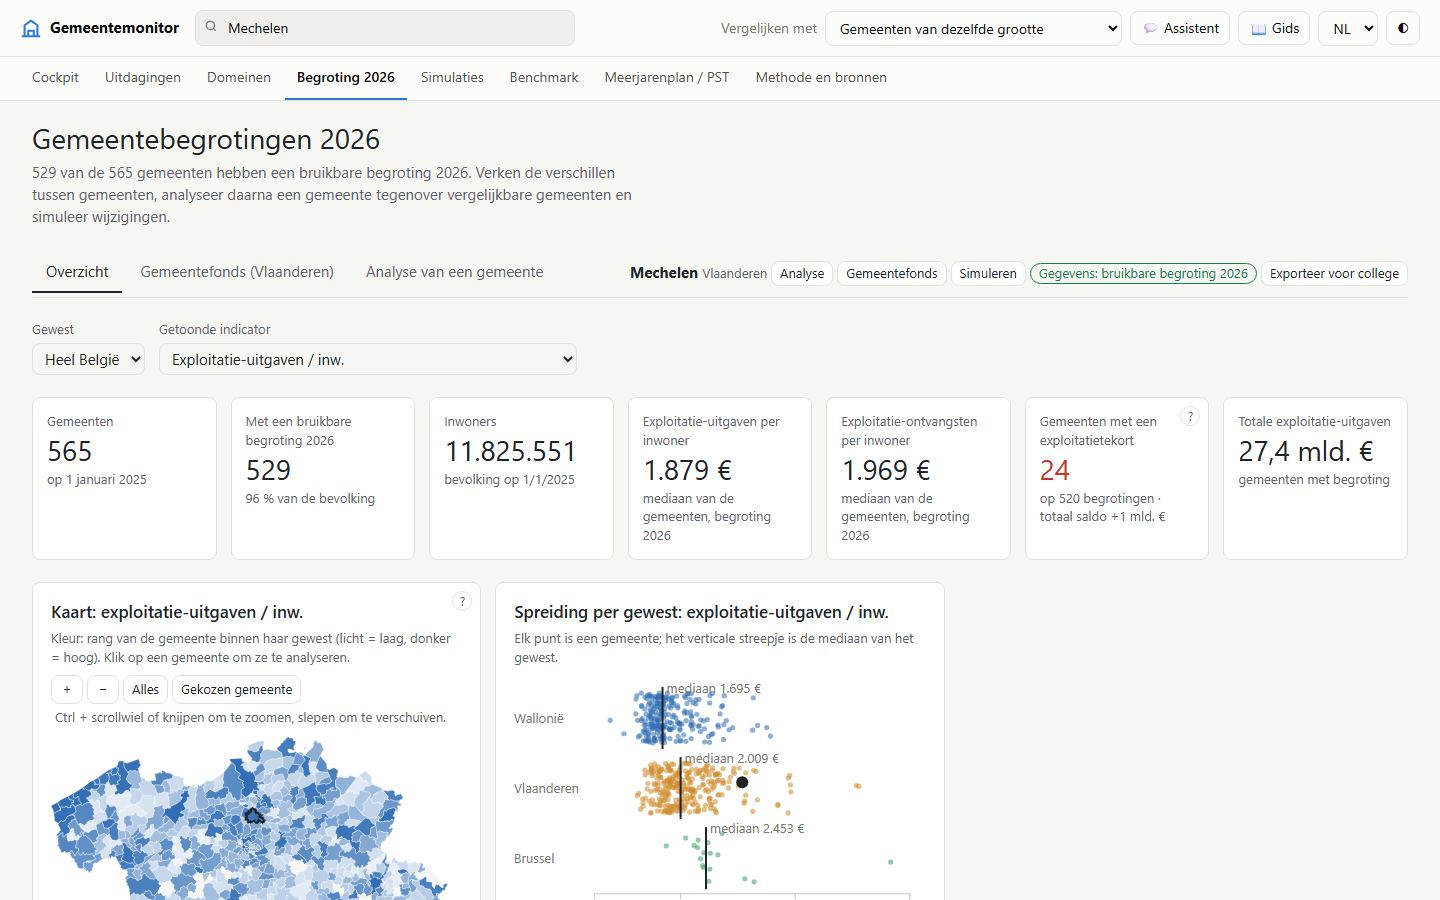Click the 'Gemeentebegrotingen 2026' heading

pos(206,139)
